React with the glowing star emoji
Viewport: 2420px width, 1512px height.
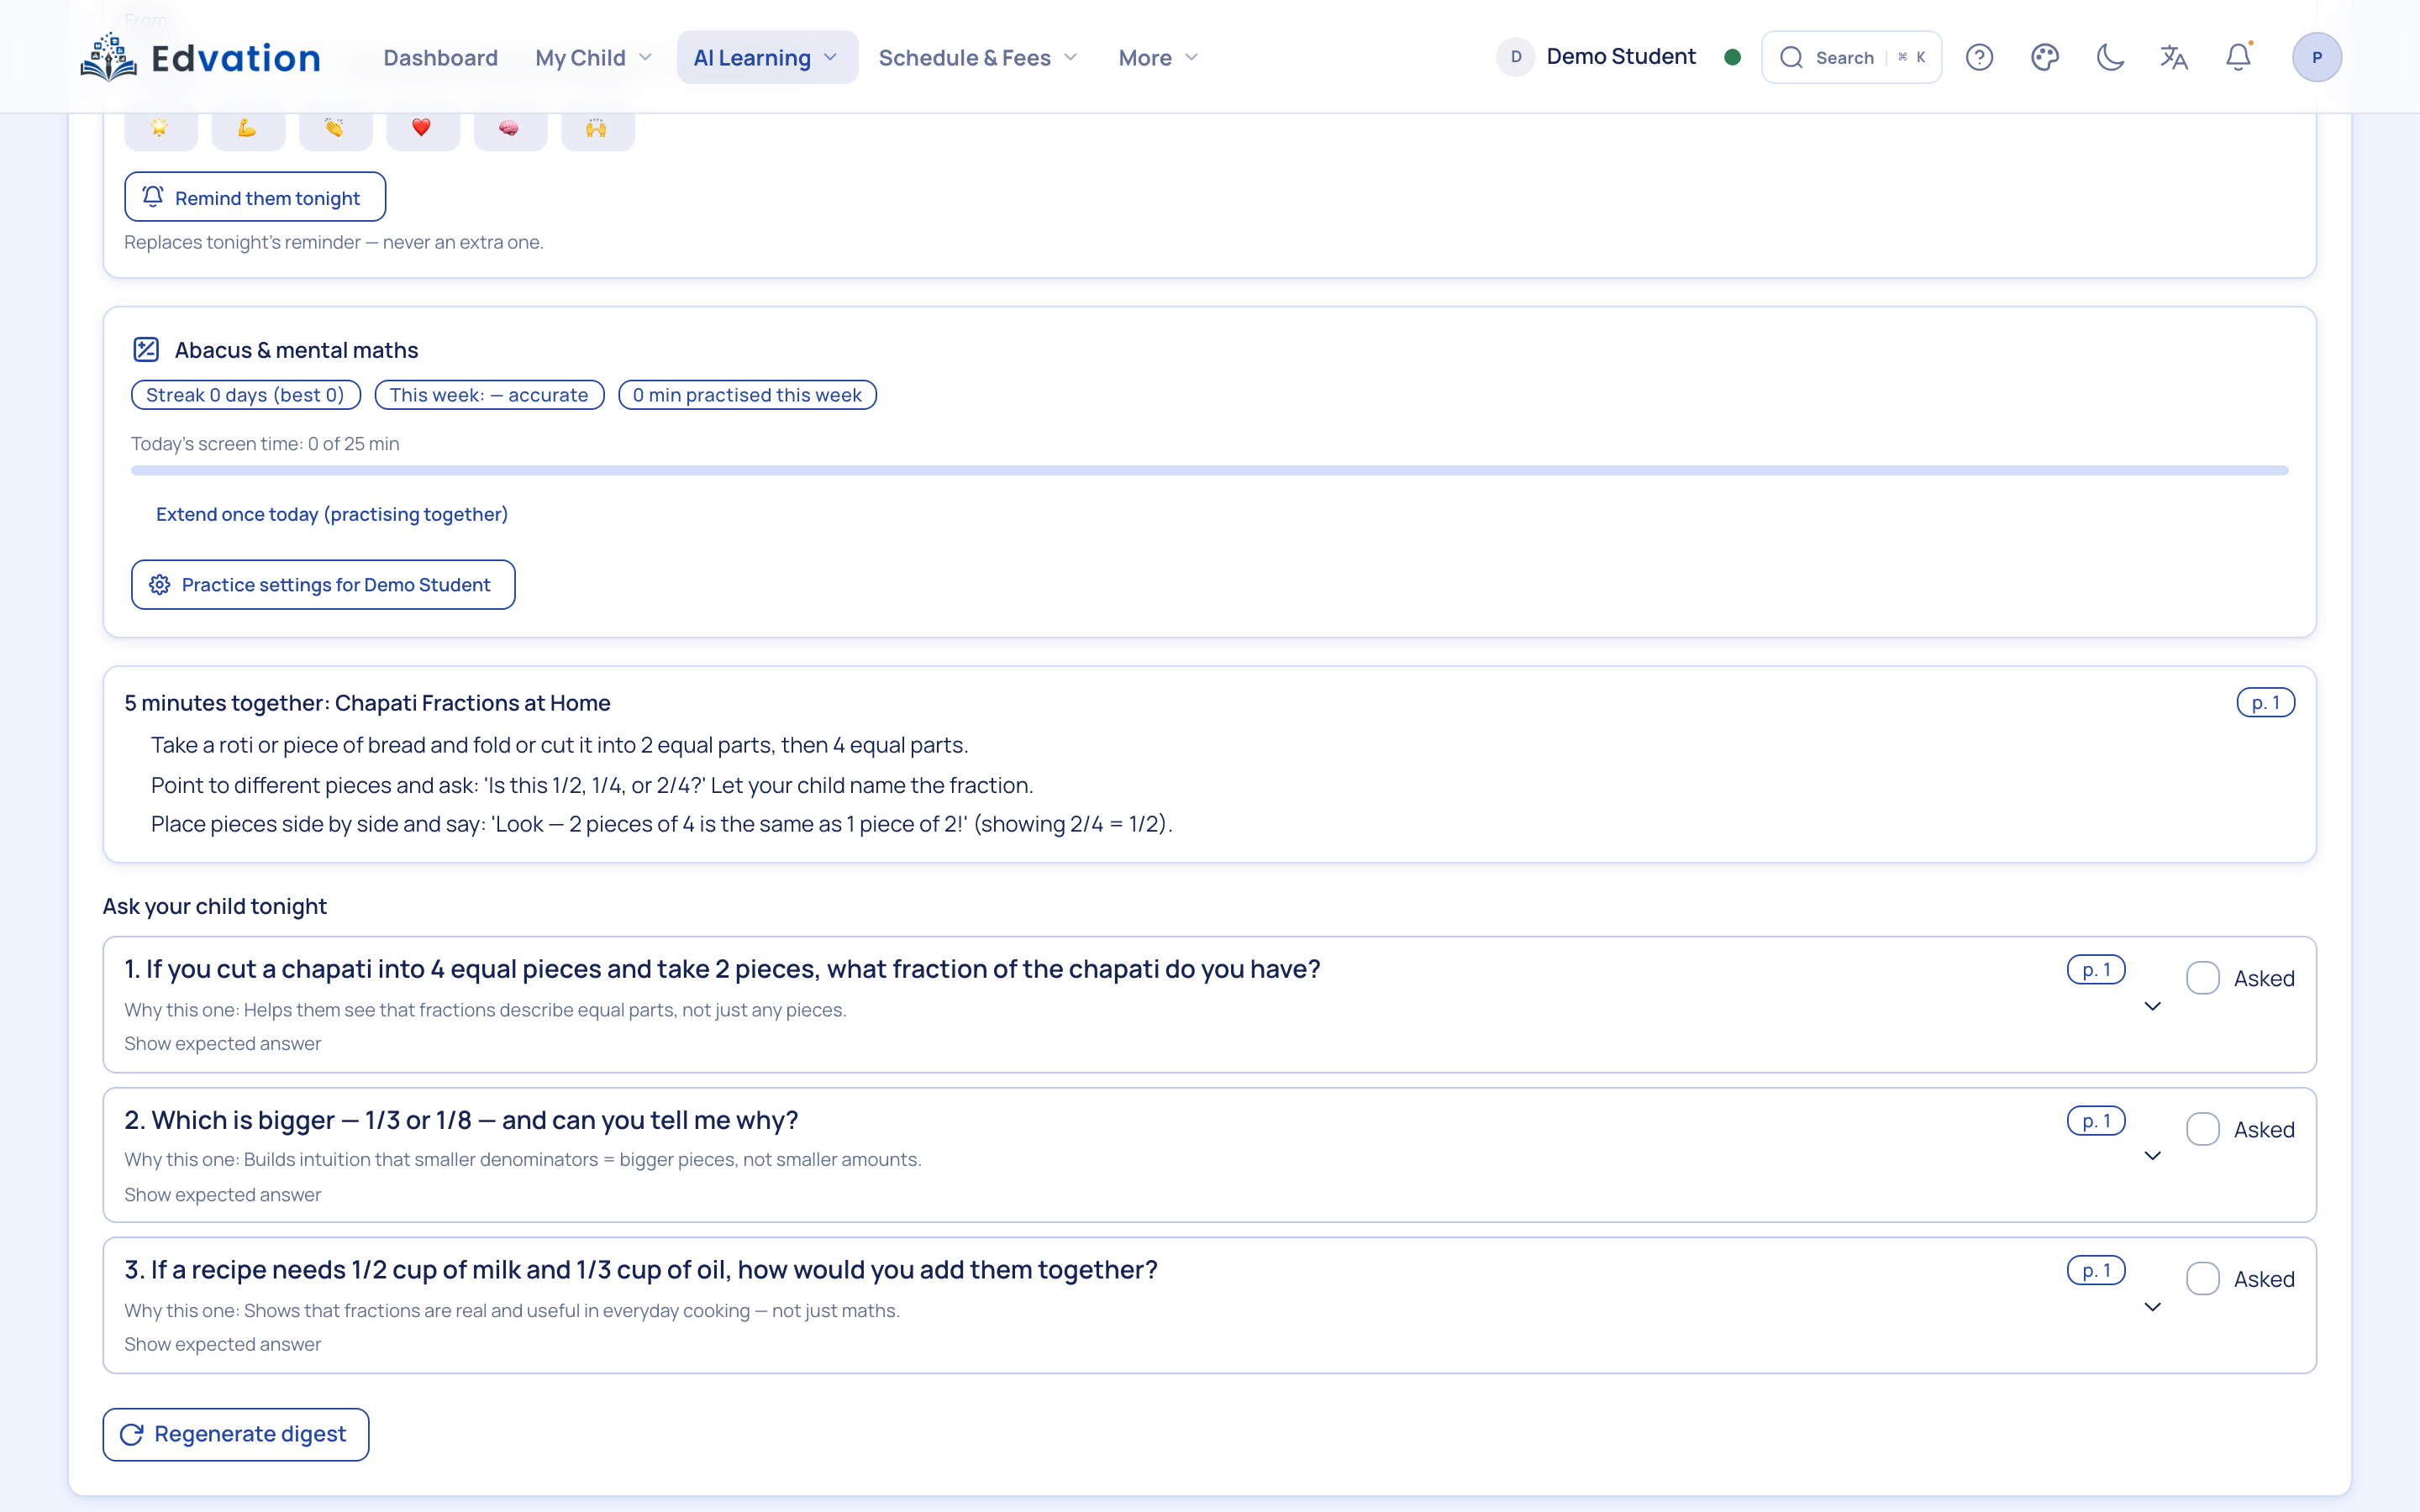tap(160, 128)
